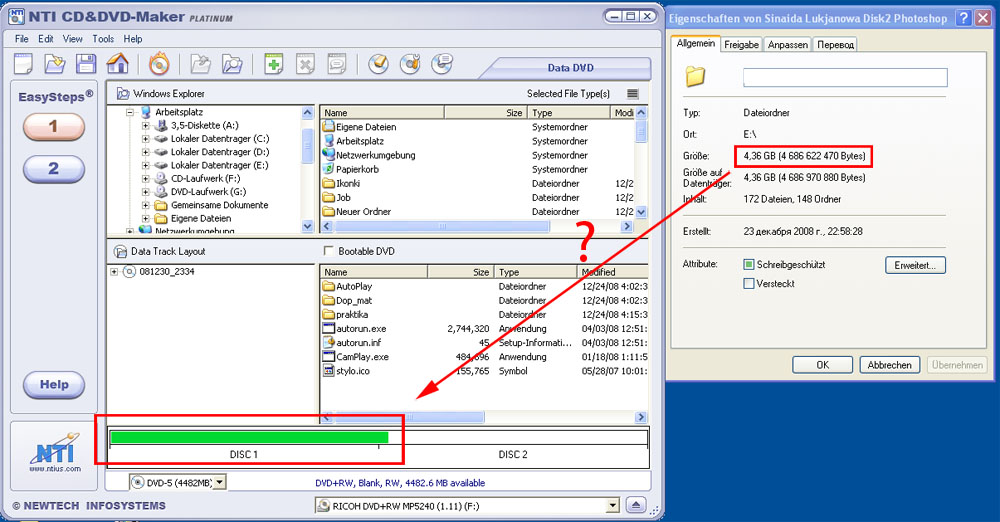
Task: Click the Remove file X icon
Action: point(305,64)
